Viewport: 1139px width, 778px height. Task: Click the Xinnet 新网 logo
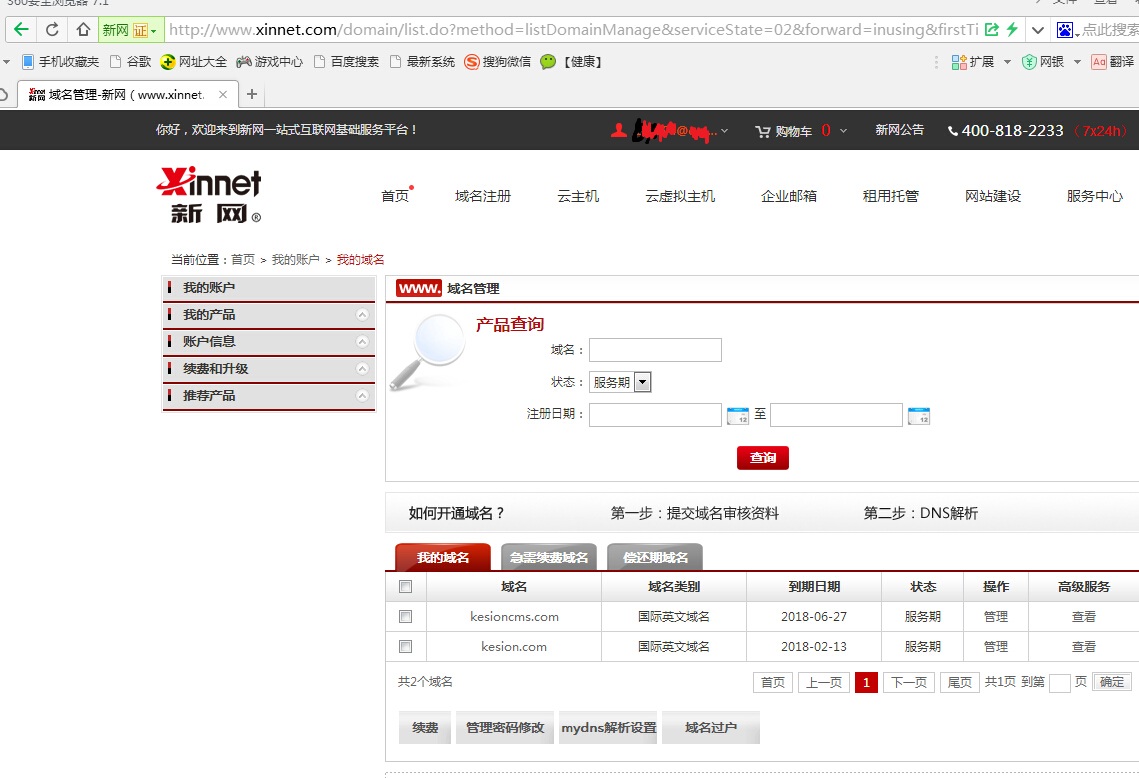[x=209, y=195]
